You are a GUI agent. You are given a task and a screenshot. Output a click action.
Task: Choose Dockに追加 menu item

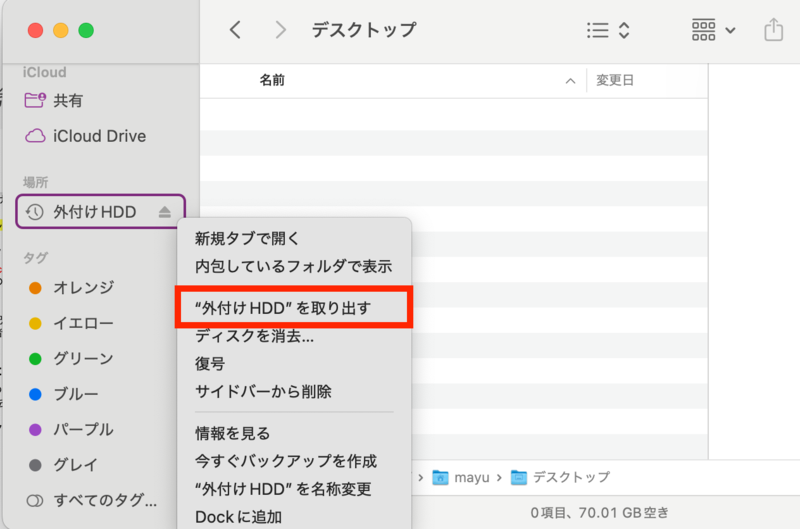(x=294, y=517)
